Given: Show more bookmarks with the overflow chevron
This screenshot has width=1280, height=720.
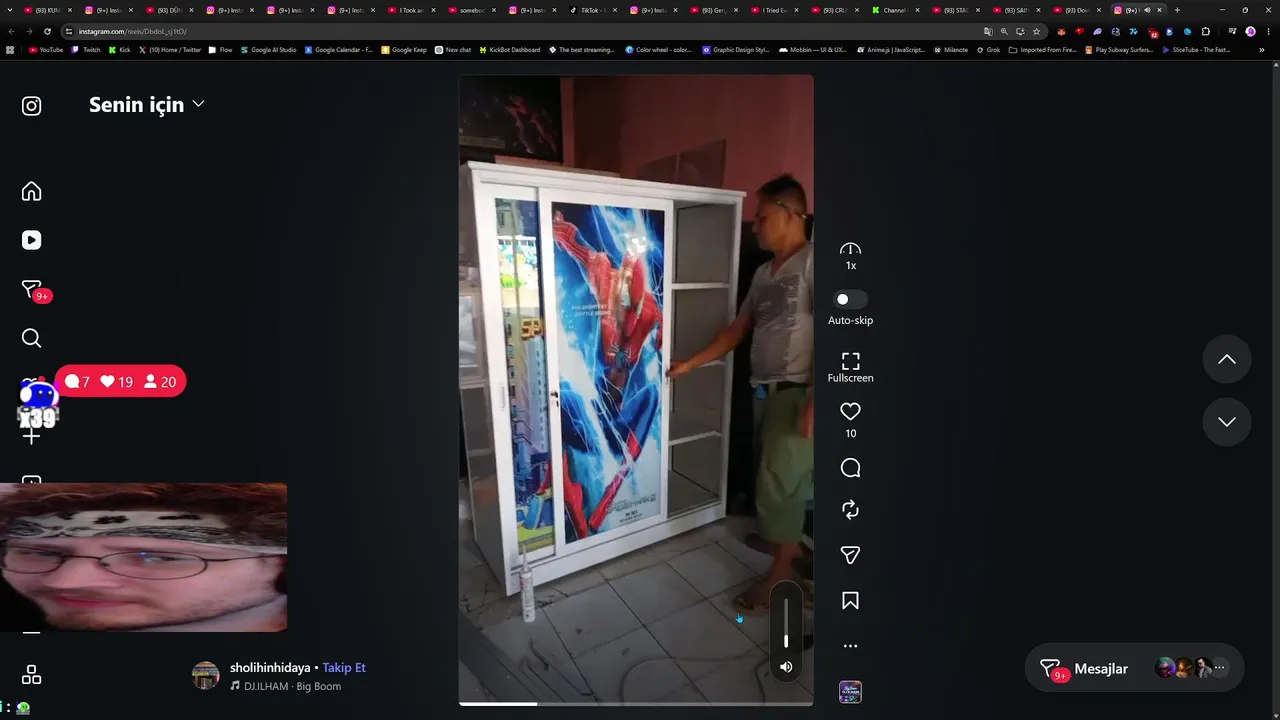Looking at the screenshot, I should [x=1262, y=50].
